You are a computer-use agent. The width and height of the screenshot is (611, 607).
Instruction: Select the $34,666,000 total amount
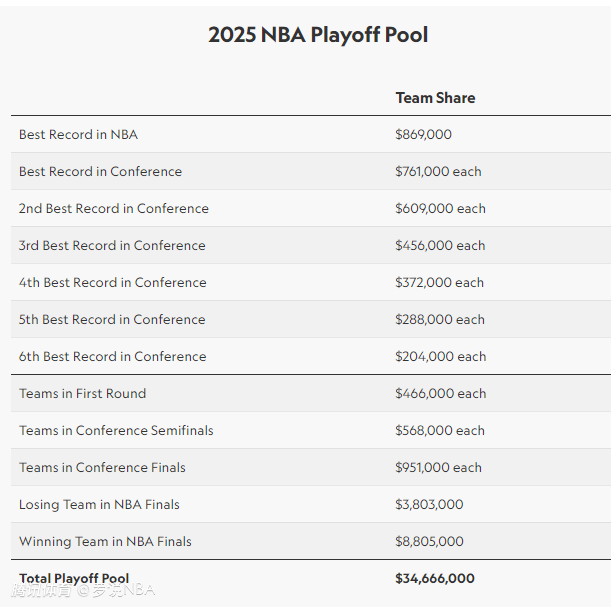click(435, 579)
